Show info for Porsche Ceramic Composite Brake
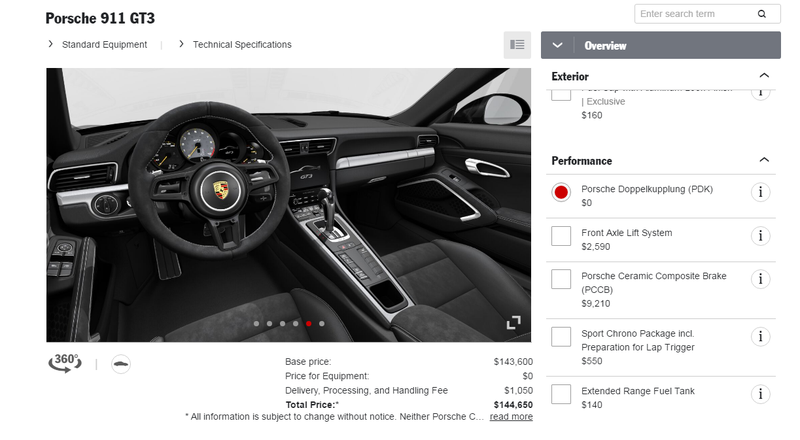800x440 pixels. coord(760,279)
